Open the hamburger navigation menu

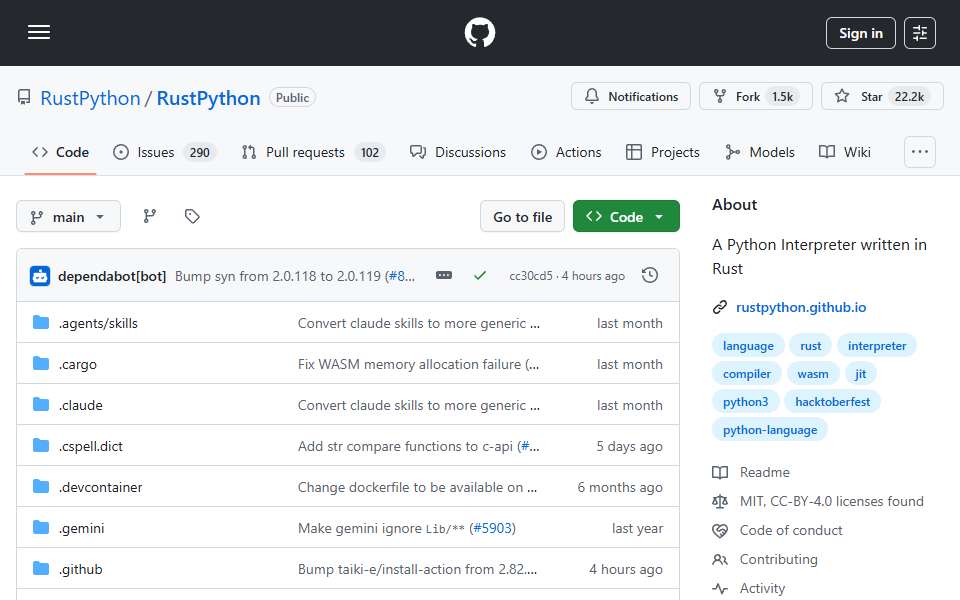coord(39,32)
